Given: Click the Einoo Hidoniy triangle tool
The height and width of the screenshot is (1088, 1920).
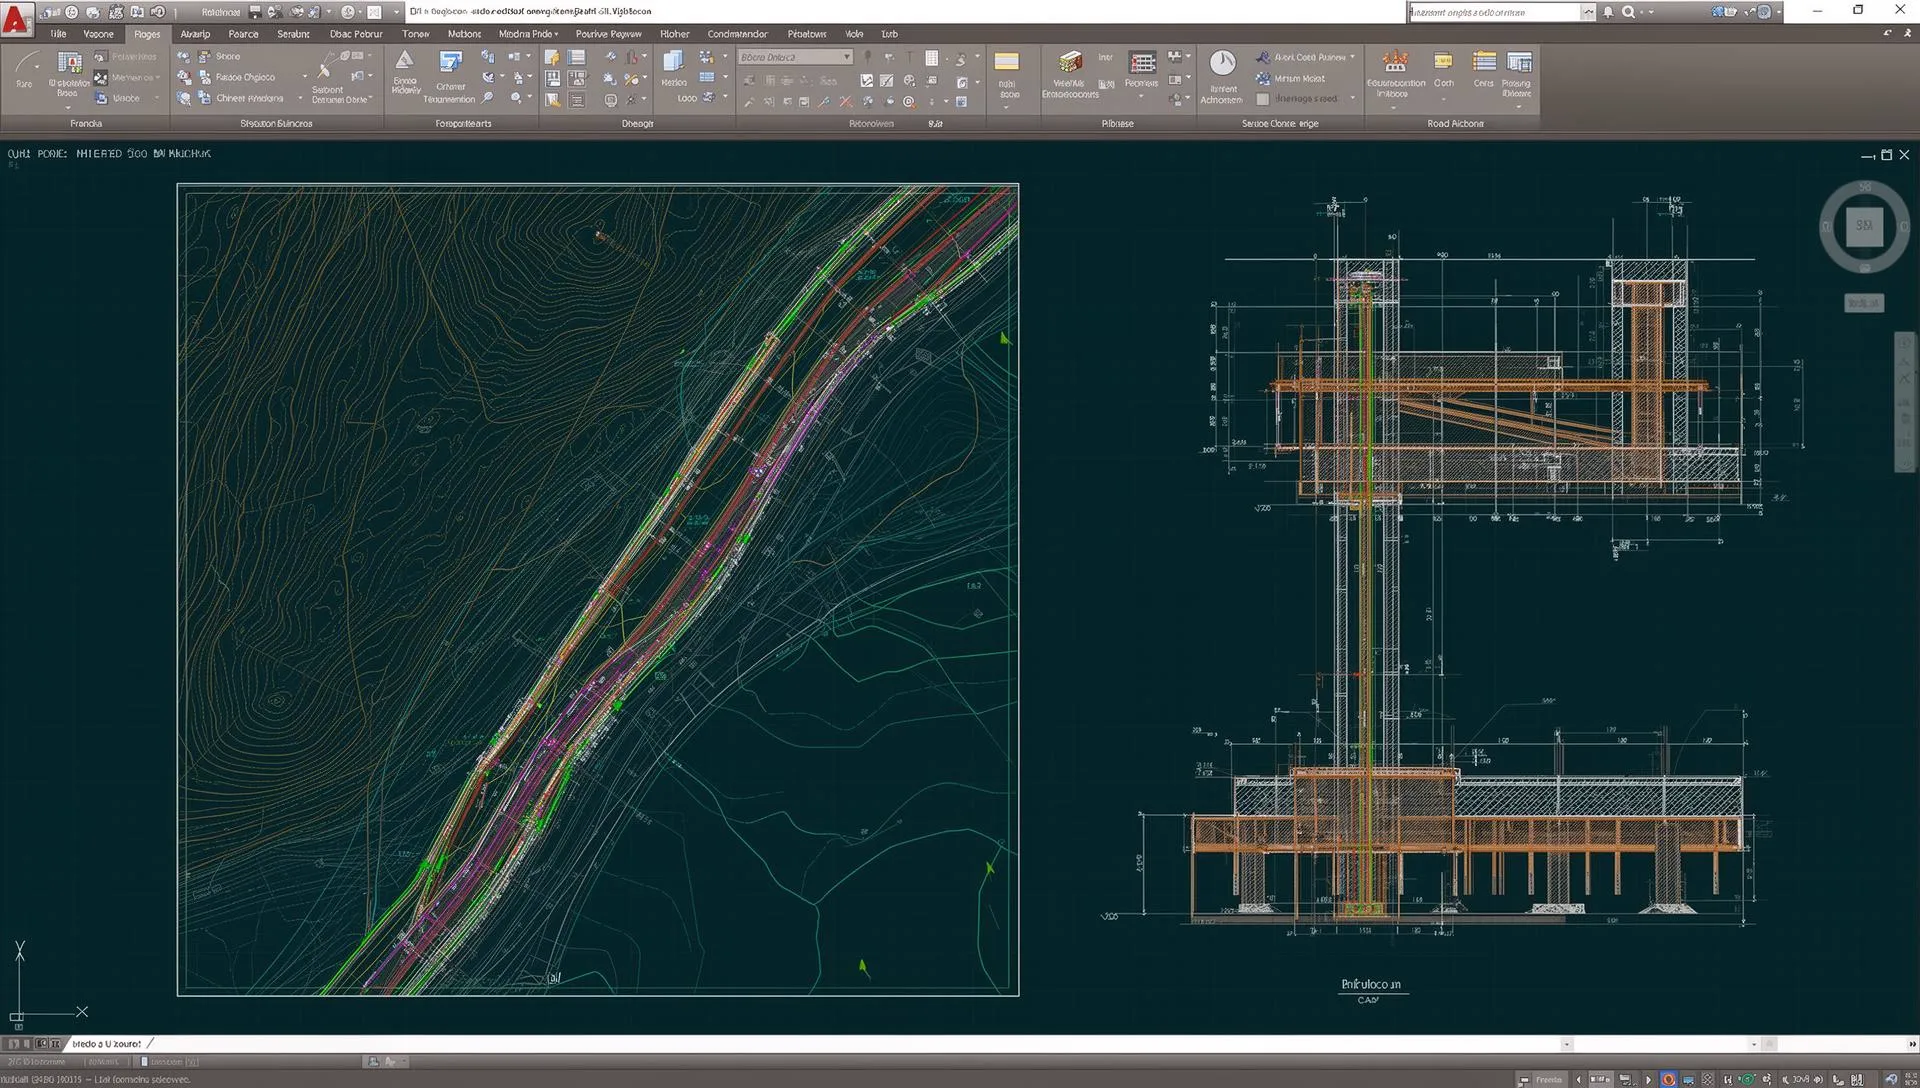Looking at the screenshot, I should coord(405,71).
